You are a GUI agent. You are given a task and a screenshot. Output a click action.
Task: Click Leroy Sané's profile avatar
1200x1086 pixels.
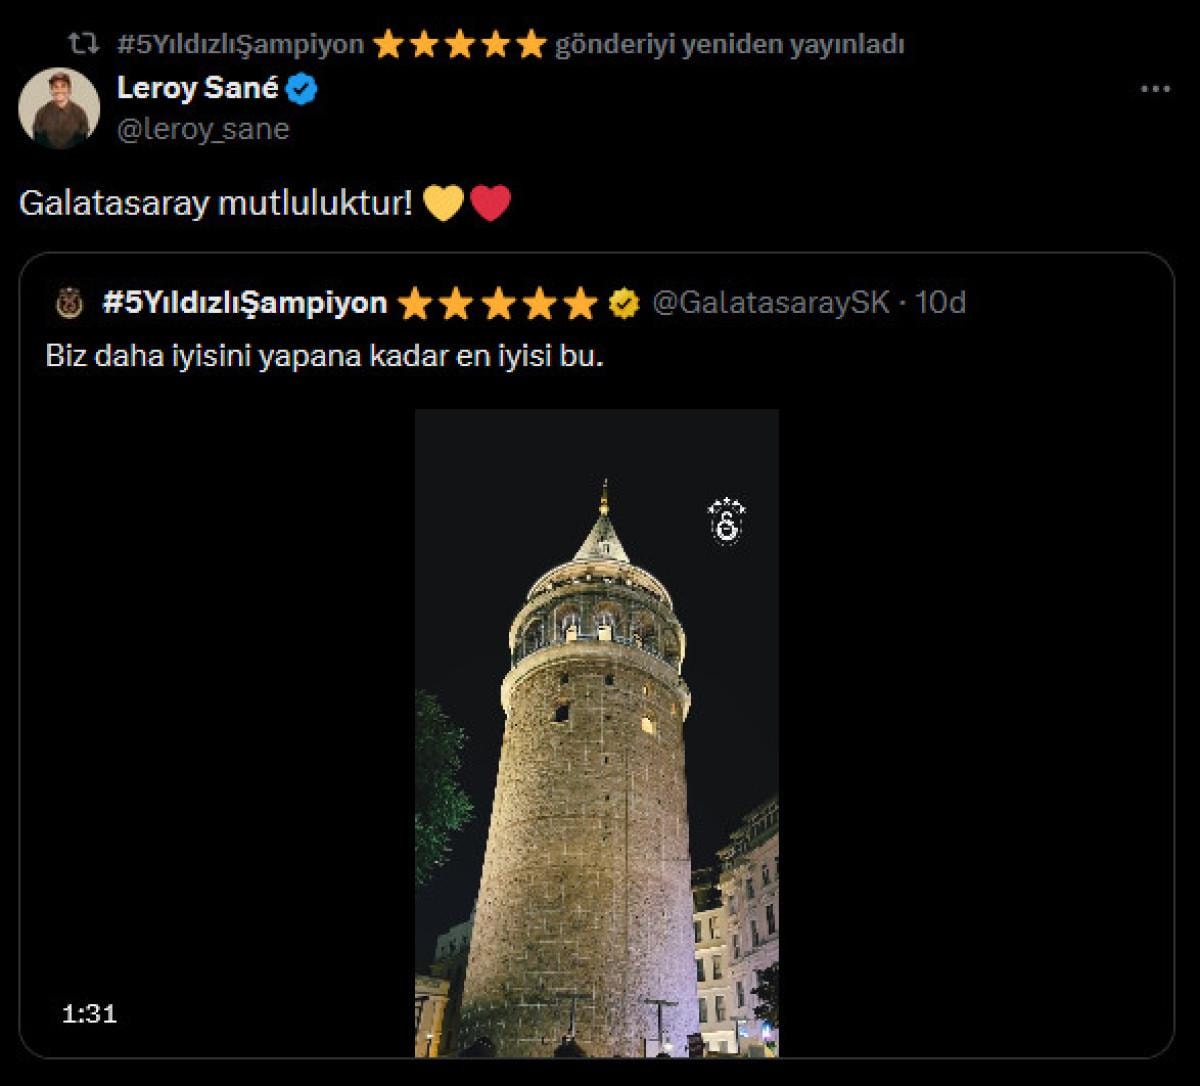(59, 108)
